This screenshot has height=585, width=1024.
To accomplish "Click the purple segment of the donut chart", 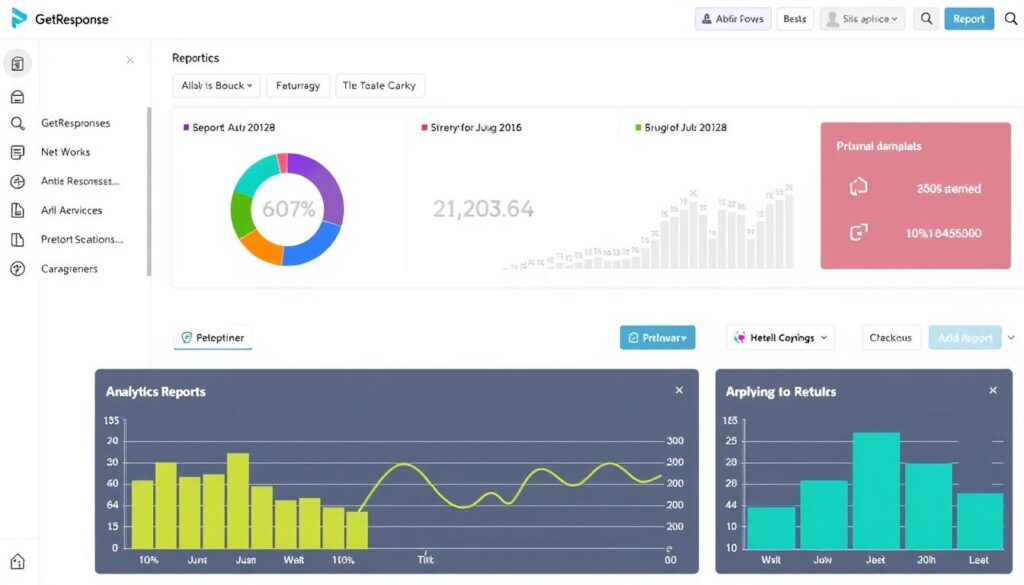I will pyautogui.click(x=318, y=185).
